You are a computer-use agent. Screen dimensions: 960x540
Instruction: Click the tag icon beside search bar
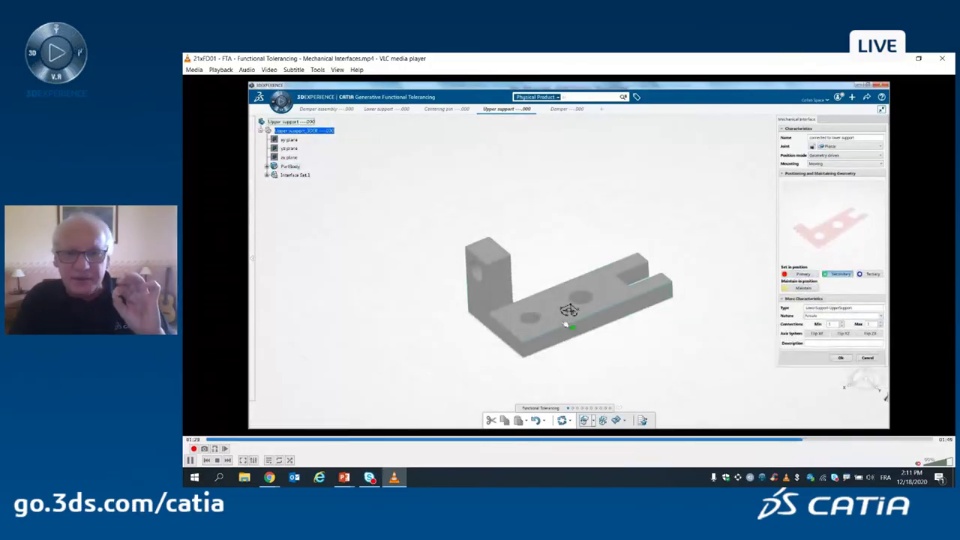[x=637, y=97]
